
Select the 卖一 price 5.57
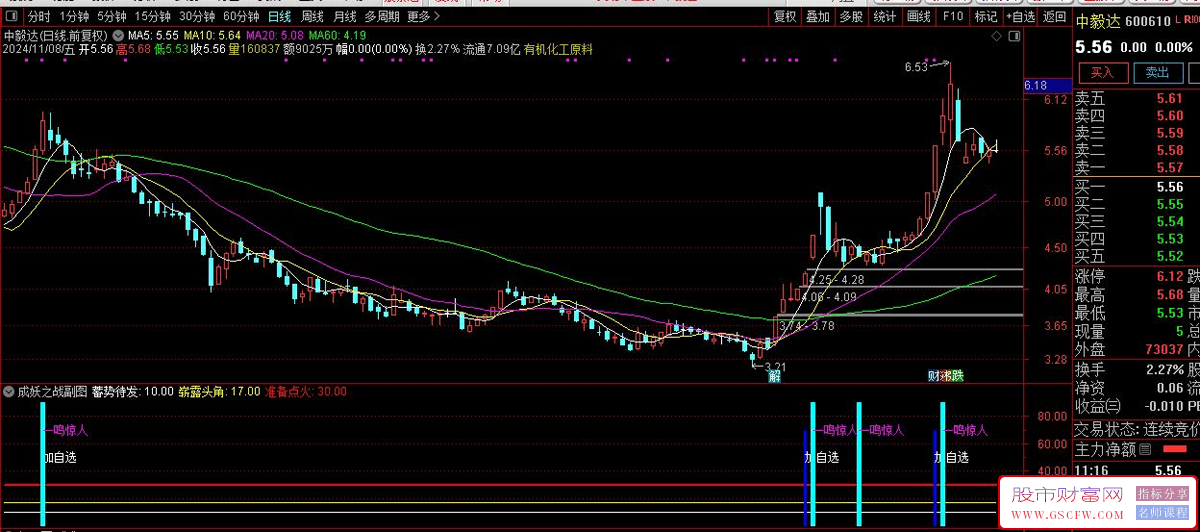tap(1169, 167)
